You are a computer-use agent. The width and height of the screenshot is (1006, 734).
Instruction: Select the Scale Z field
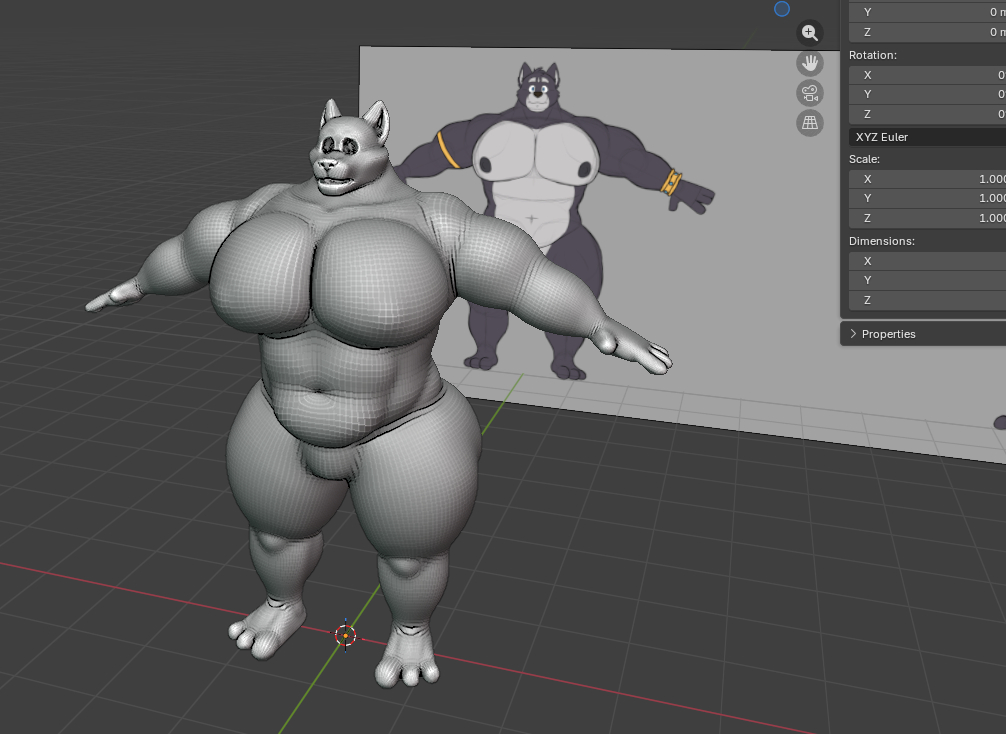(x=926, y=218)
